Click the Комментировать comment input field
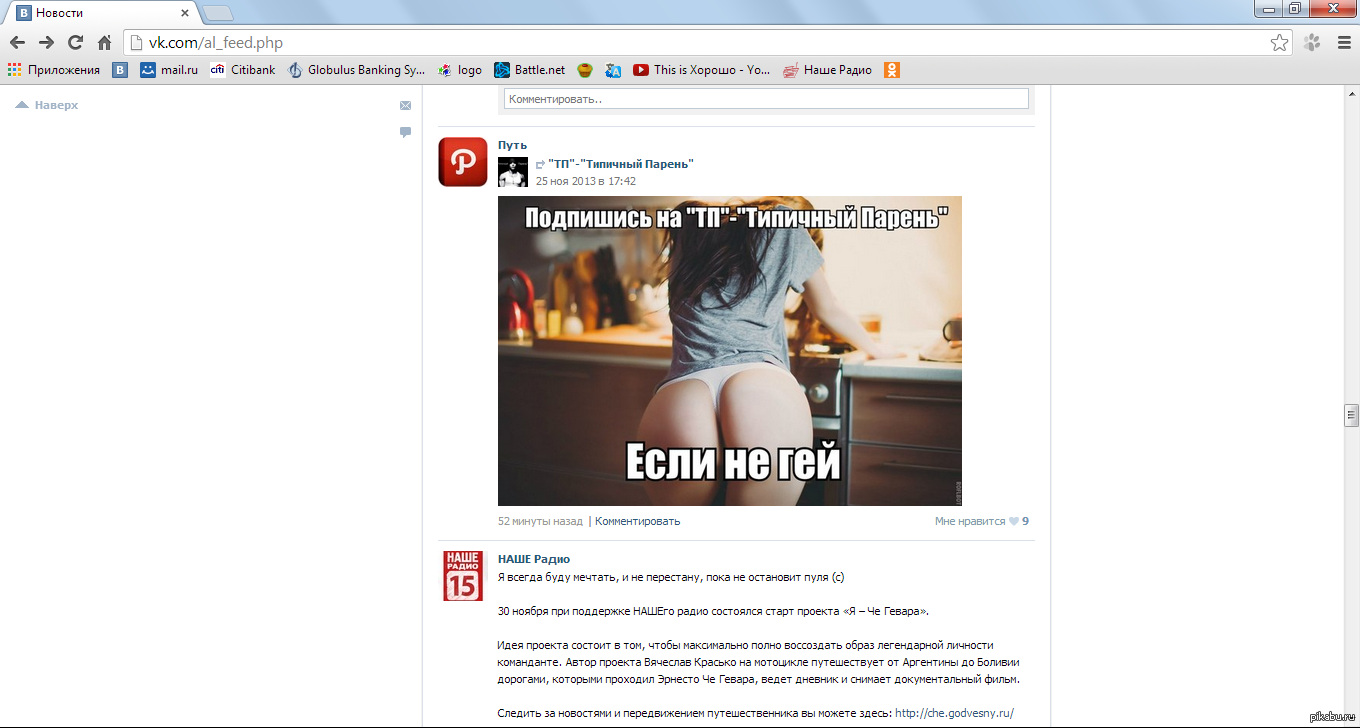 pyautogui.click(x=766, y=99)
